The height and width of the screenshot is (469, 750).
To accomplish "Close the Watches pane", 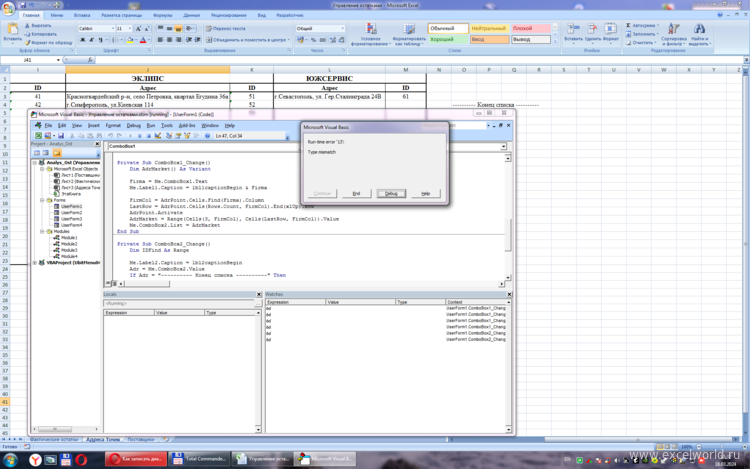I will click(509, 294).
